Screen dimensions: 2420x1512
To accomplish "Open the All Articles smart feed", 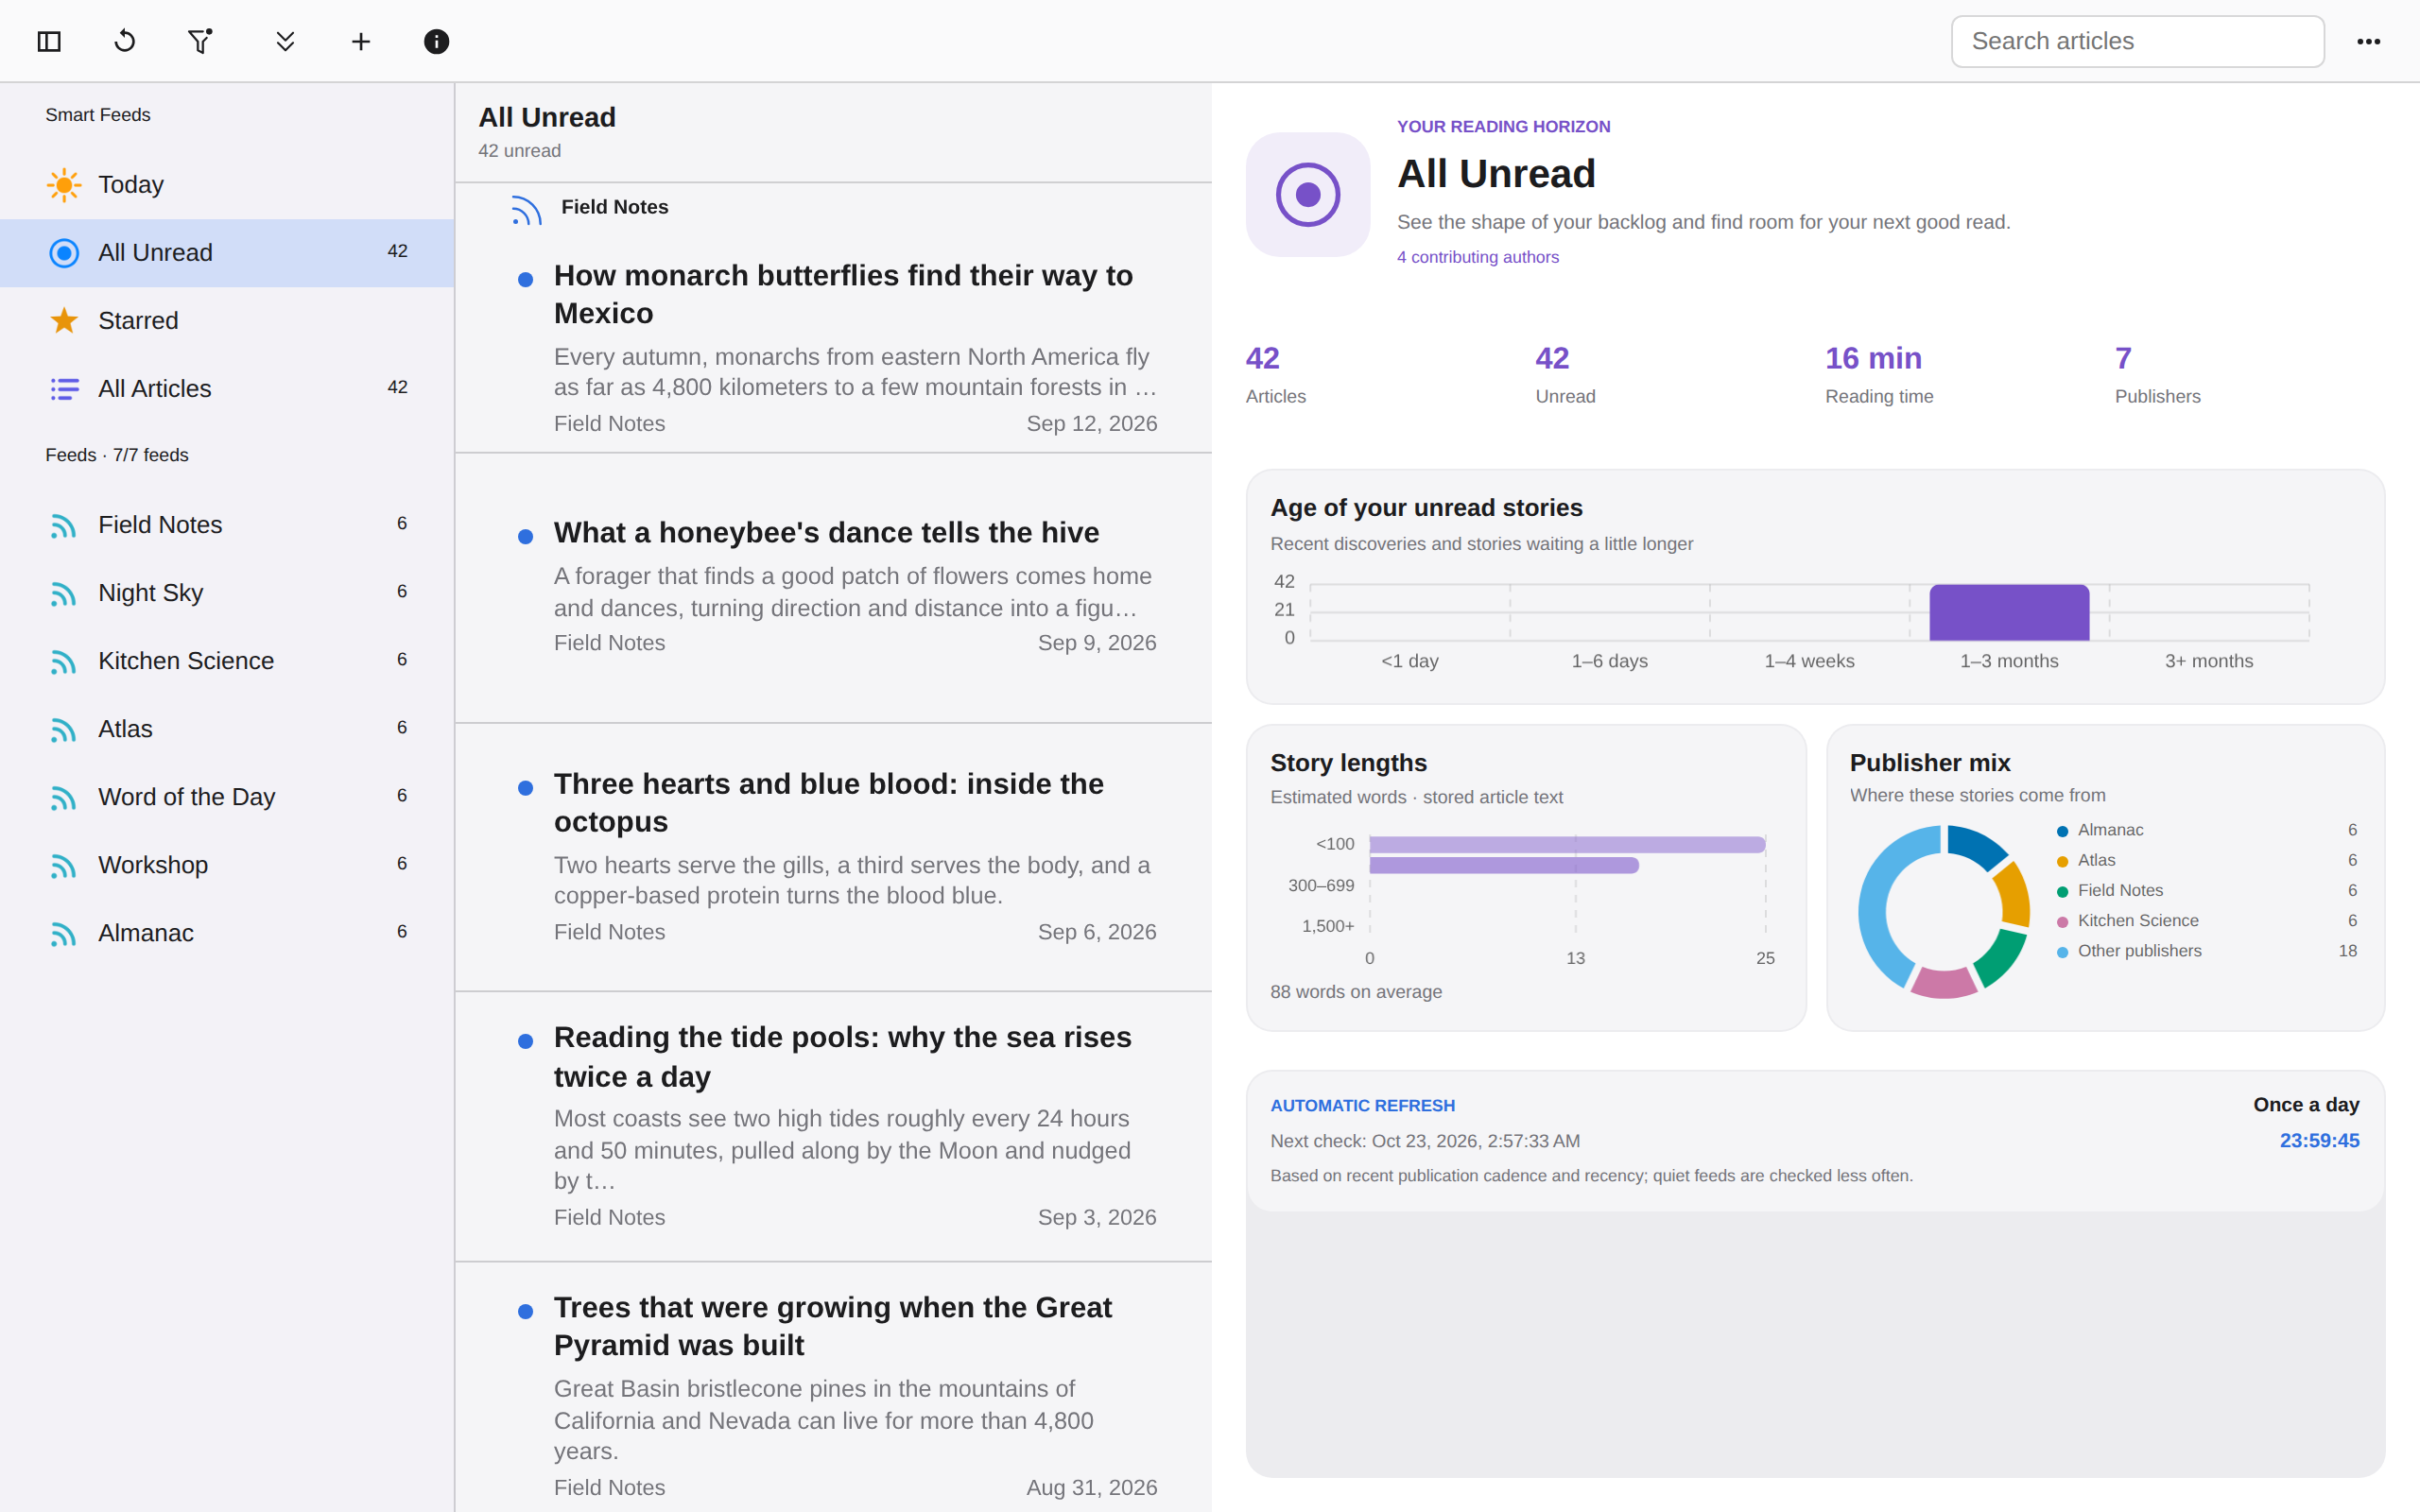I will (227, 389).
